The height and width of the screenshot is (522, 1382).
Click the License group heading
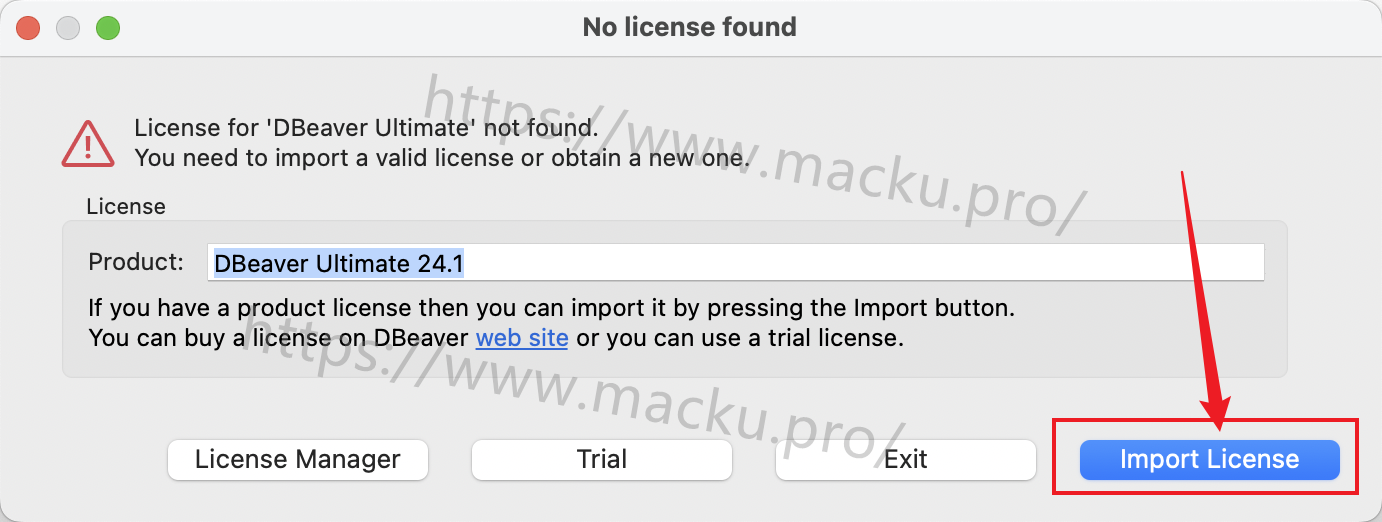pos(126,207)
